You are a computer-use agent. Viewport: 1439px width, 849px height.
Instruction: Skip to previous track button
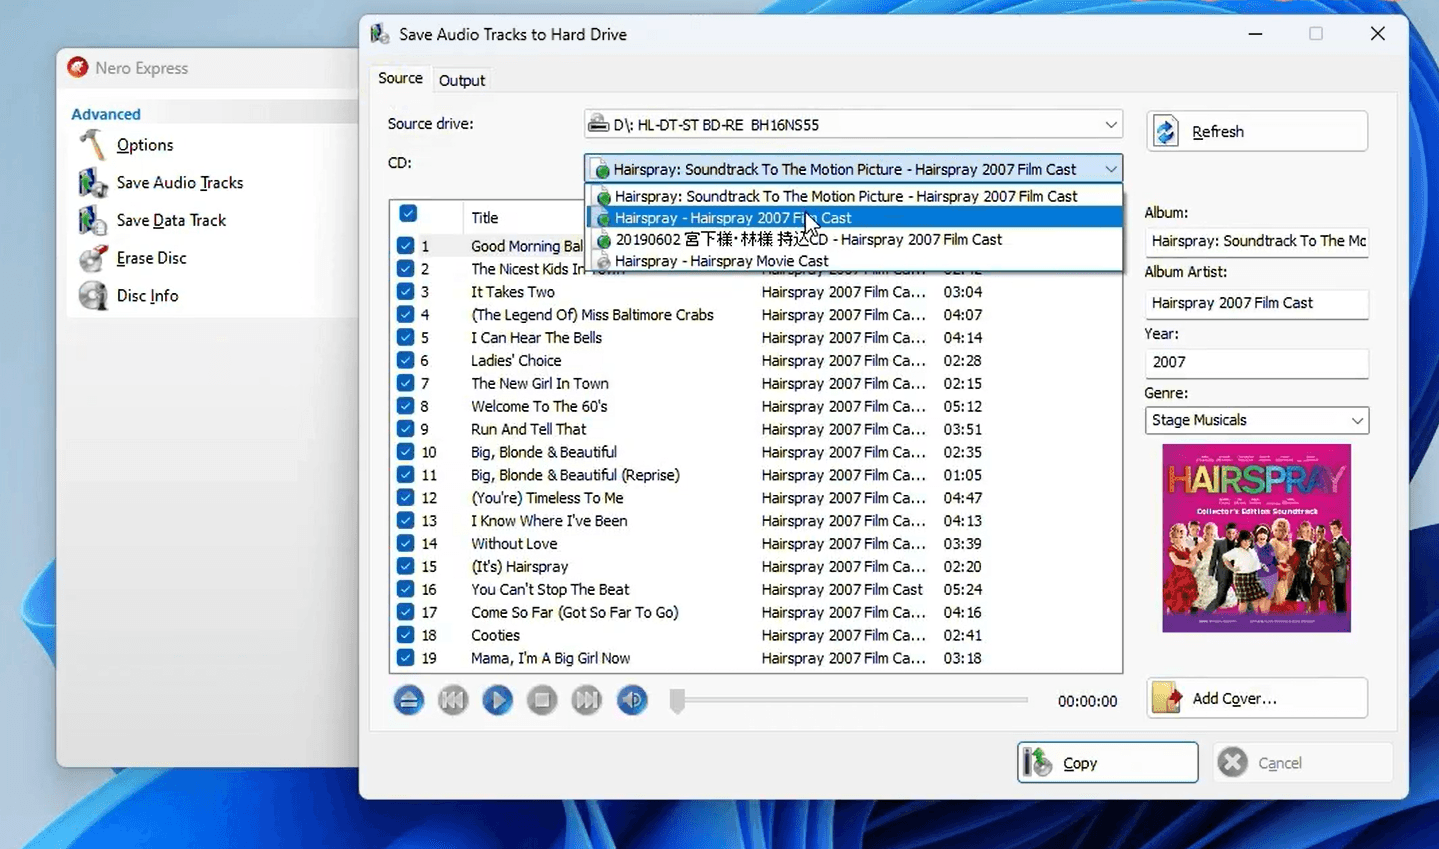tap(453, 700)
